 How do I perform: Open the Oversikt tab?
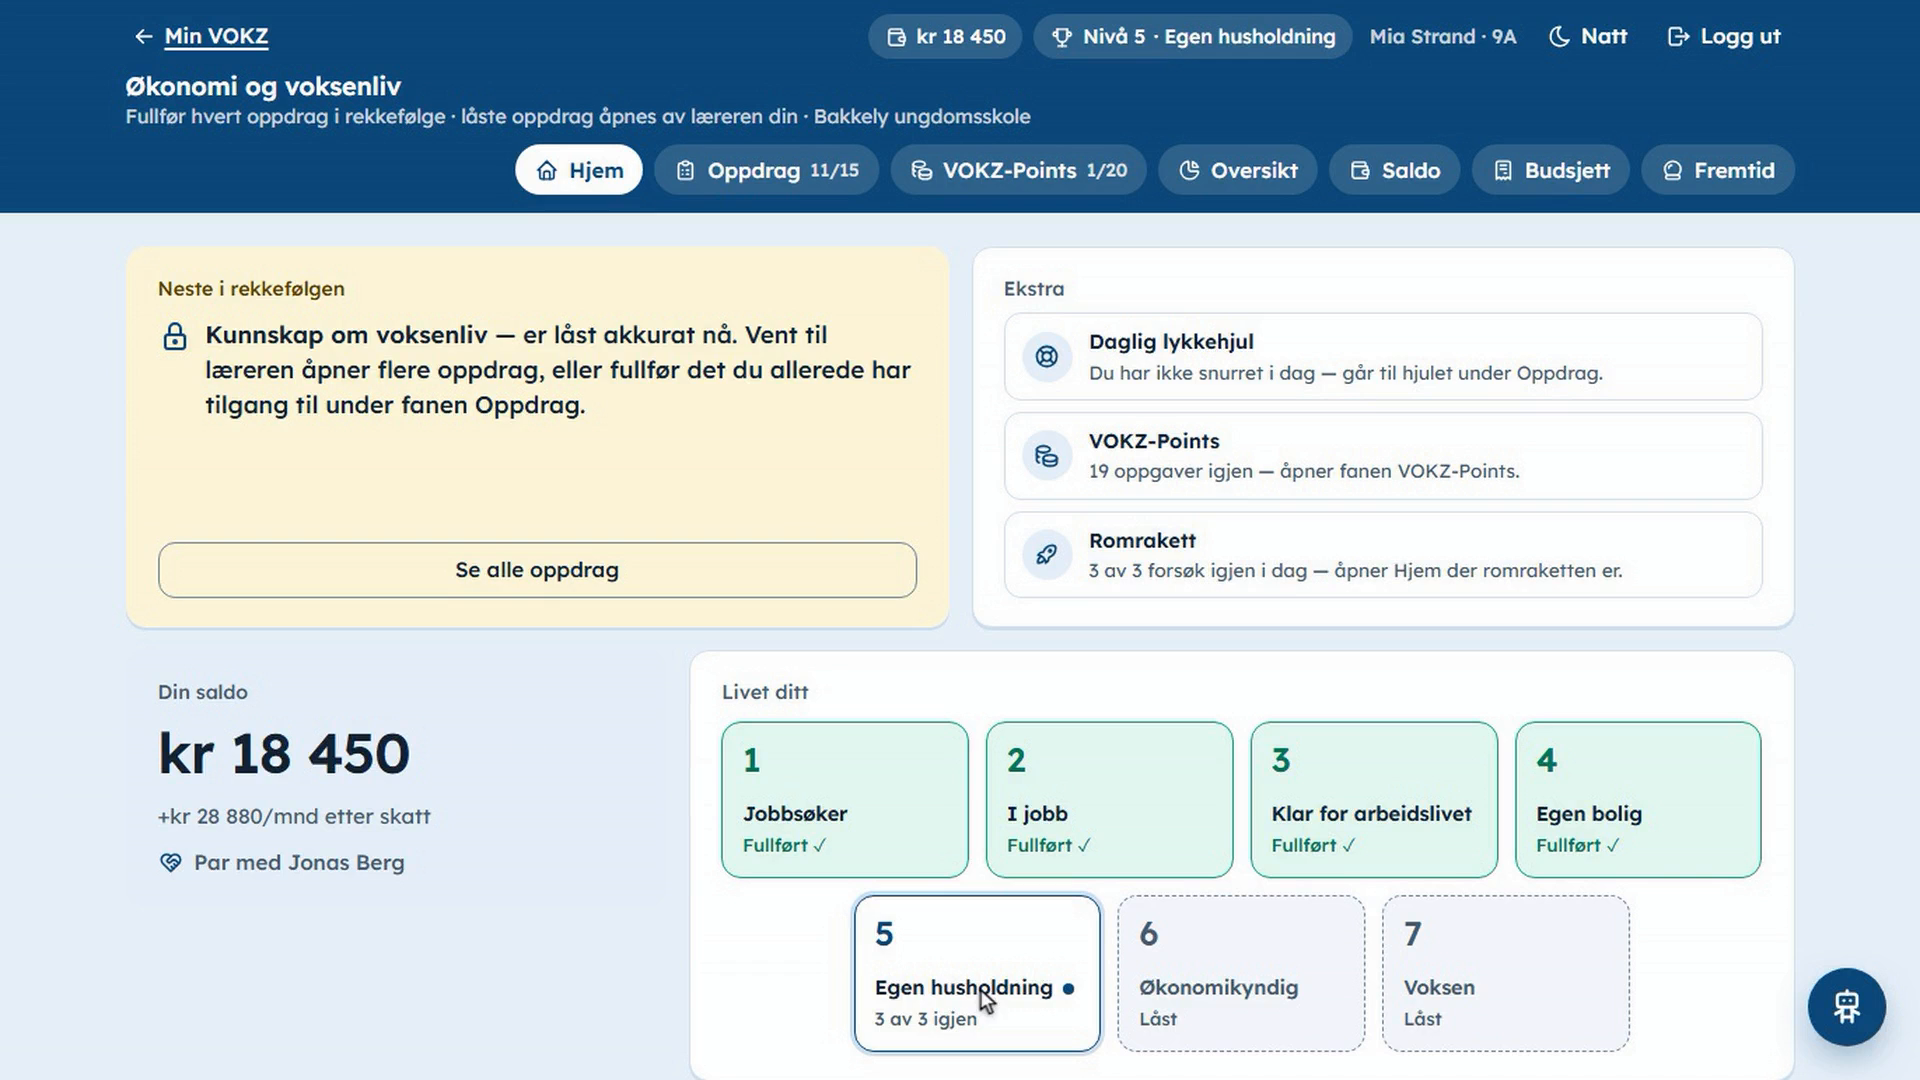pyautogui.click(x=1238, y=170)
